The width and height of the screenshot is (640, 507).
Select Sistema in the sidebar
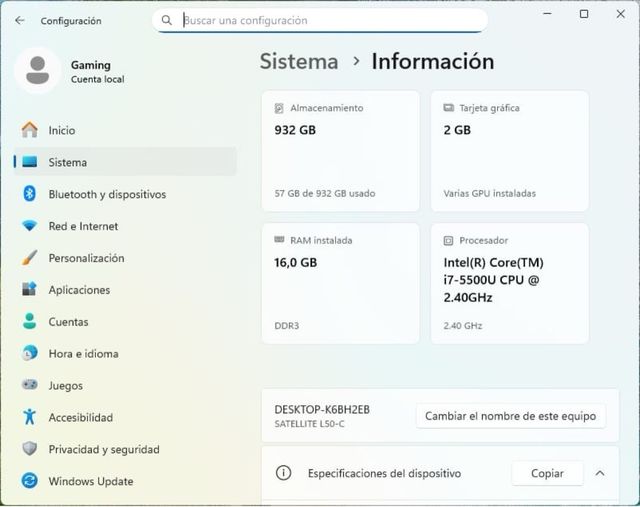point(125,162)
